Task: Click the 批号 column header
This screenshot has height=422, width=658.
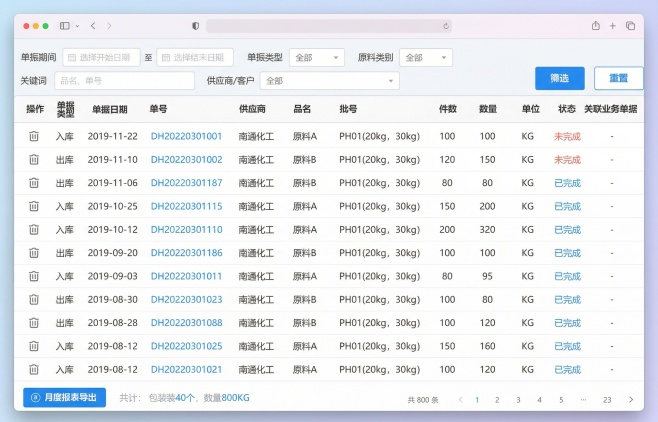Action: click(348, 109)
